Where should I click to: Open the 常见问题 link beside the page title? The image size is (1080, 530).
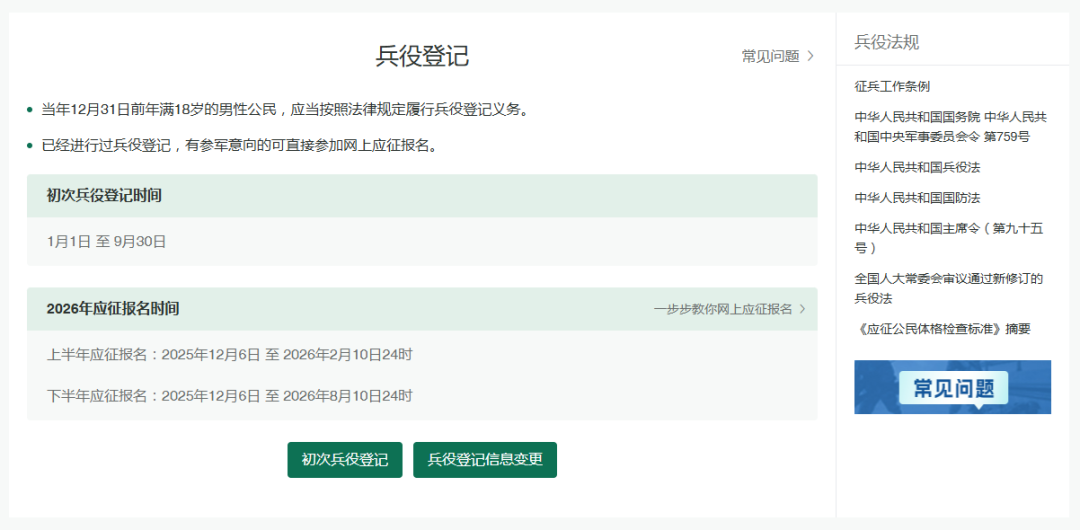tap(770, 56)
